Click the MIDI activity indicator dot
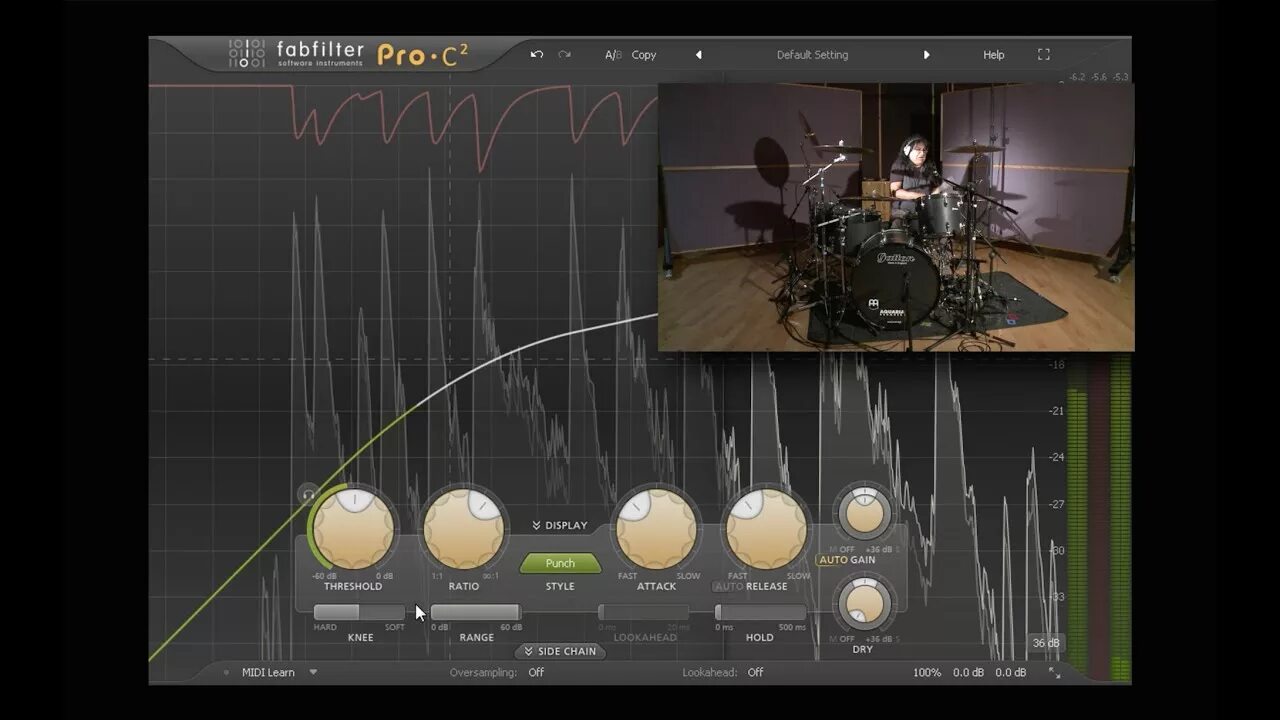The image size is (1280, 720). click(226, 673)
